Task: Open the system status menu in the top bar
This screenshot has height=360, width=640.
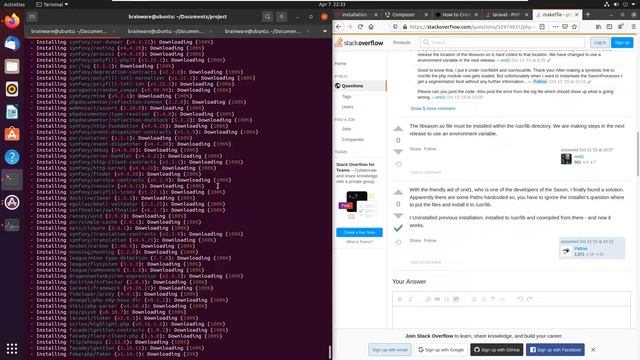Action: (621, 4)
